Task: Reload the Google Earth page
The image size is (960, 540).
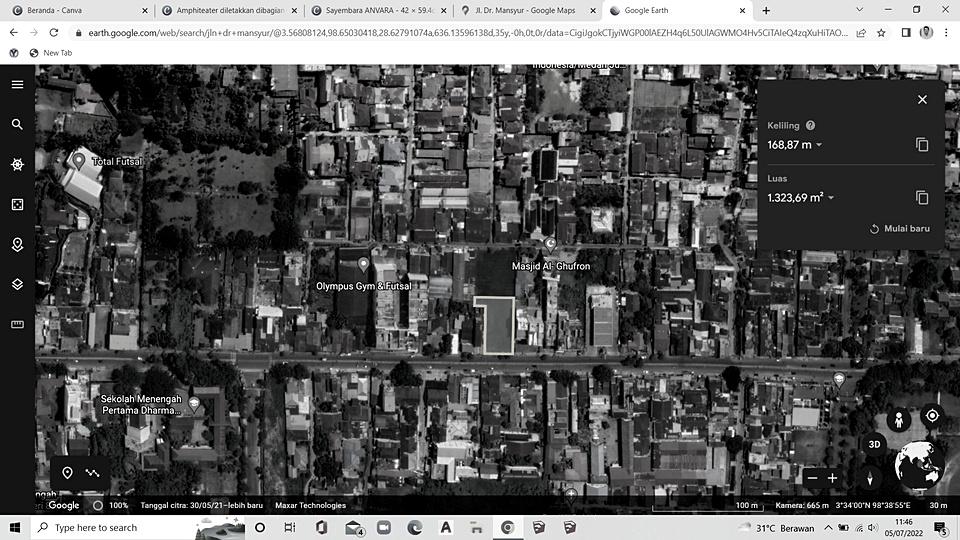Action: tap(54, 32)
